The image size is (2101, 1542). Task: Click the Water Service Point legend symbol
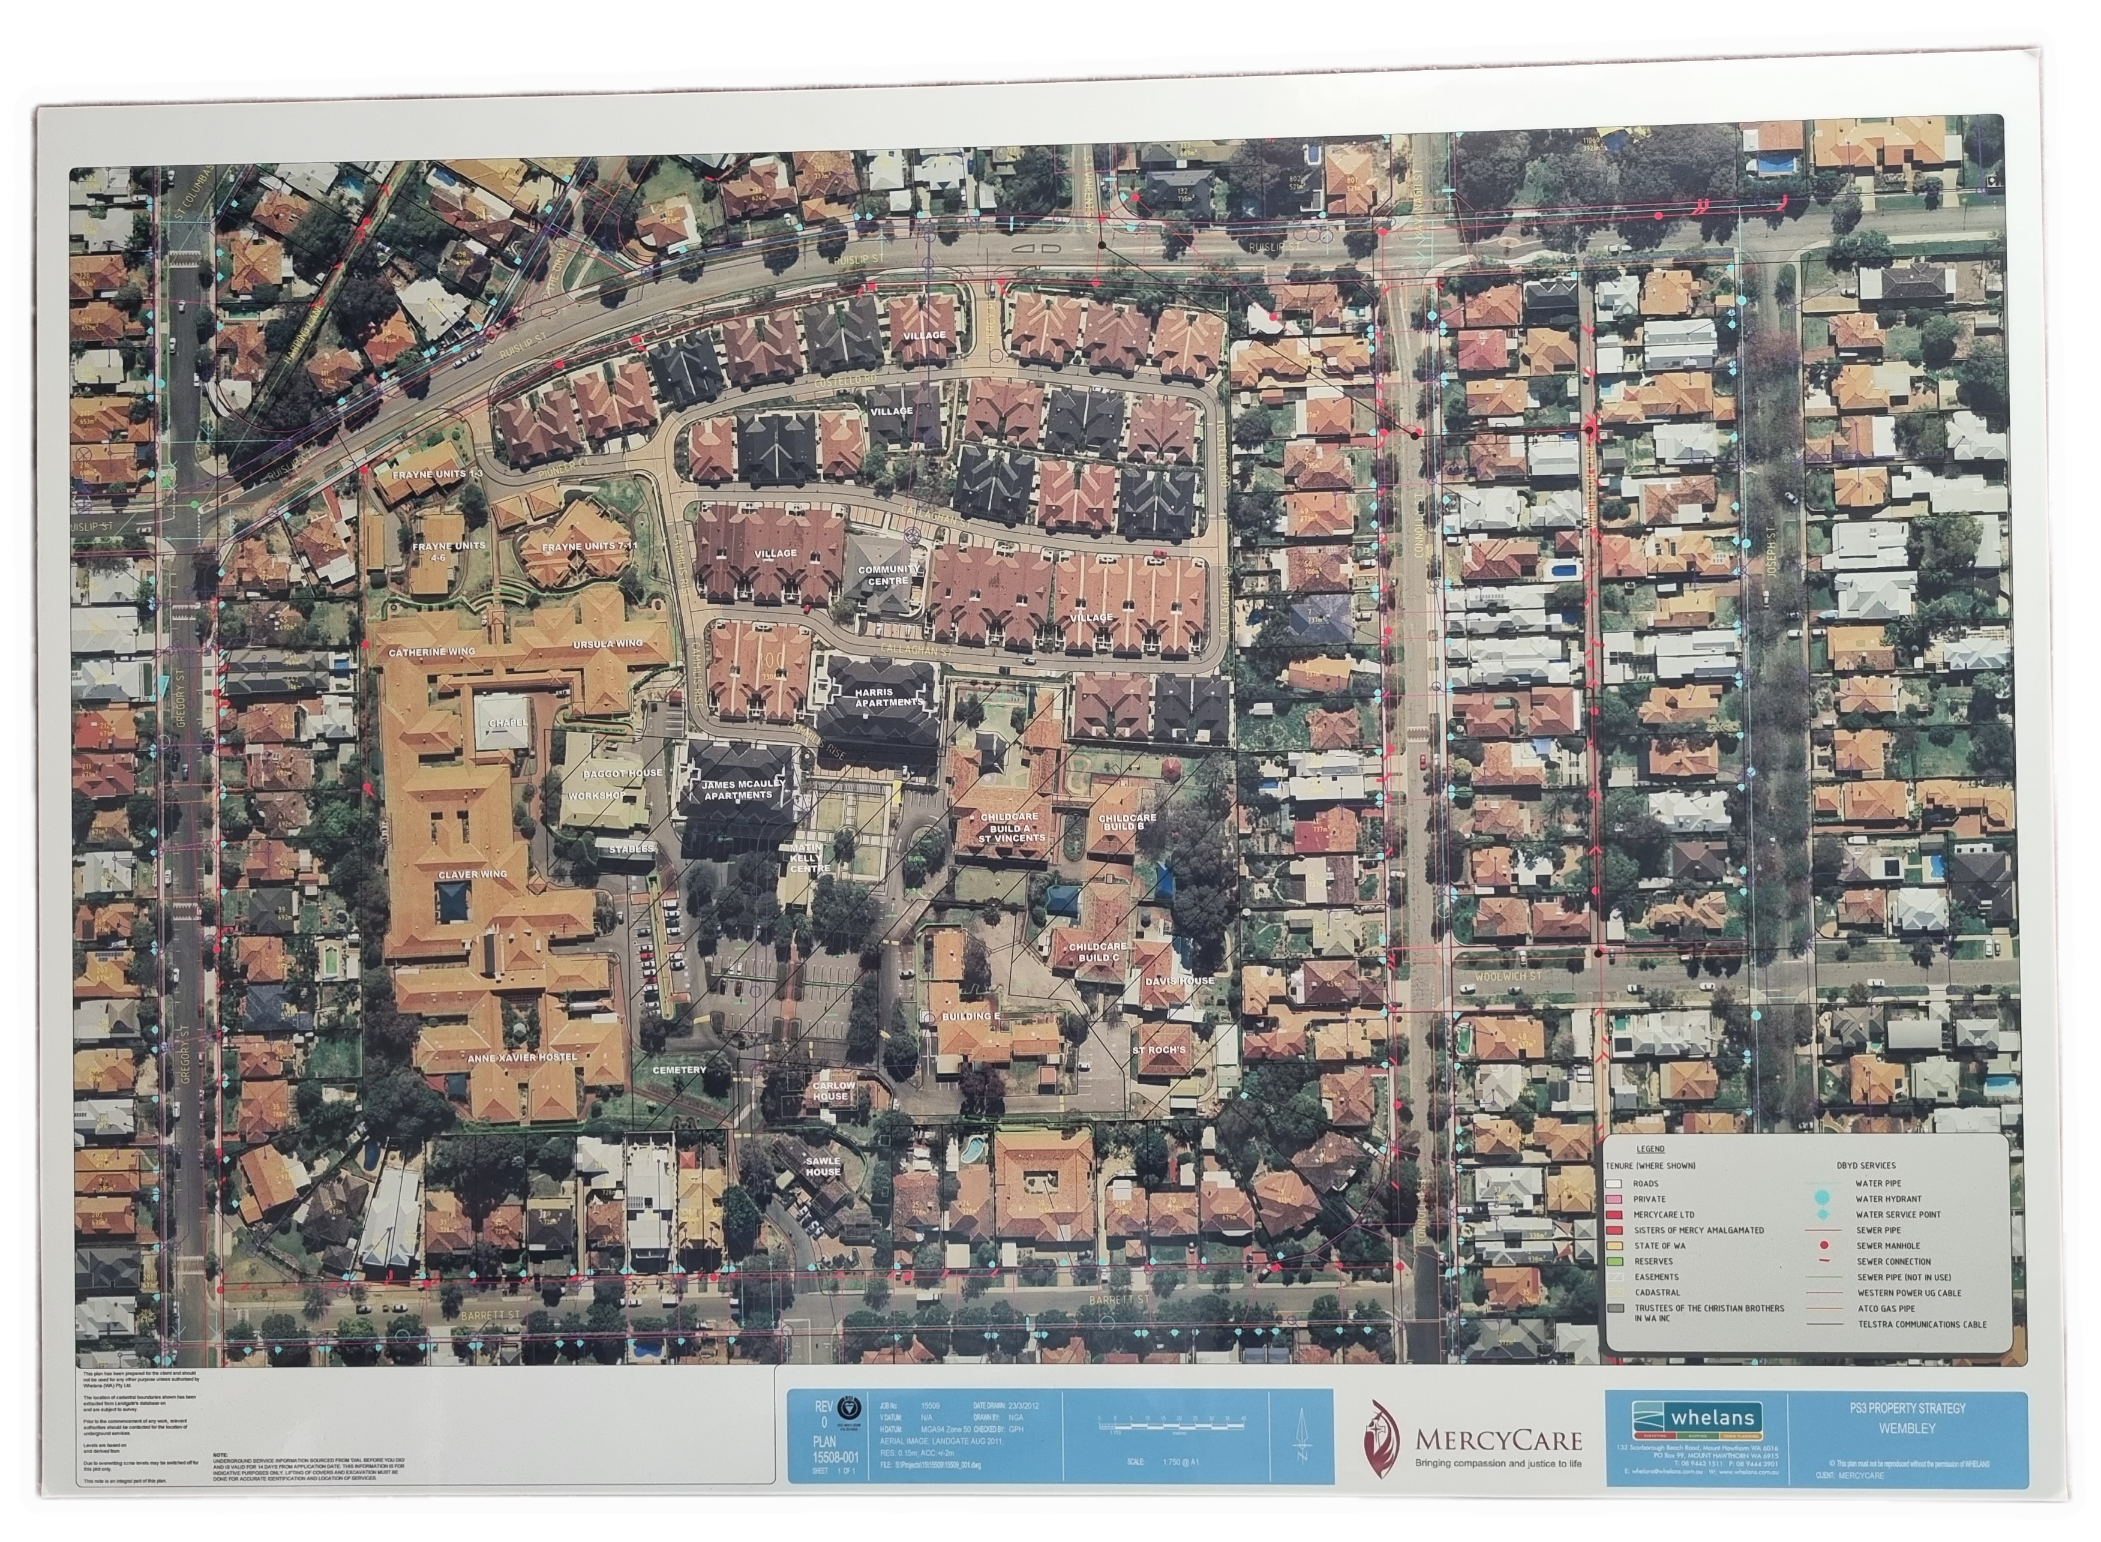coord(1821,1214)
